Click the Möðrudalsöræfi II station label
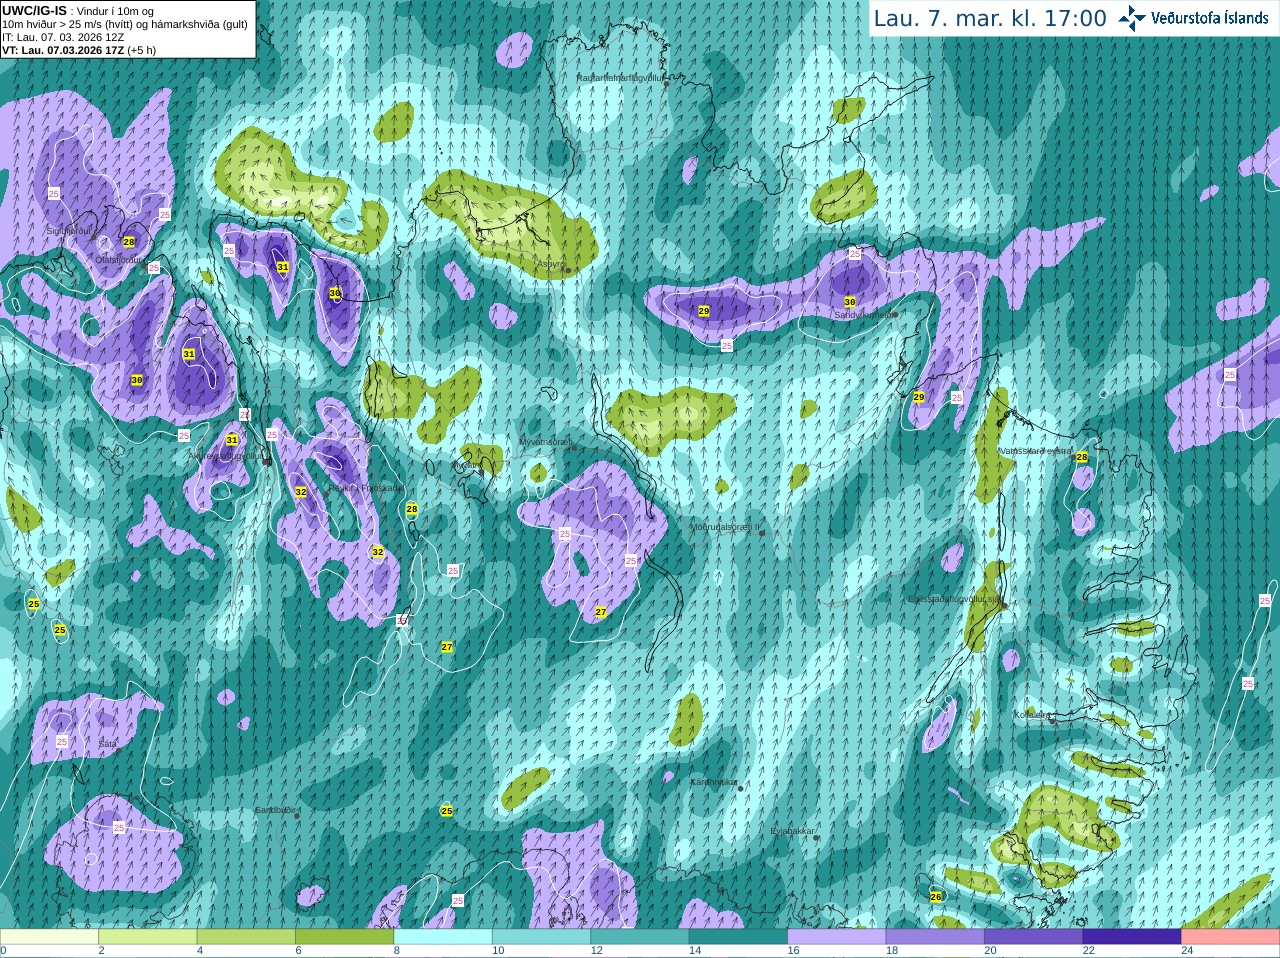The height and width of the screenshot is (958, 1280). [725, 526]
